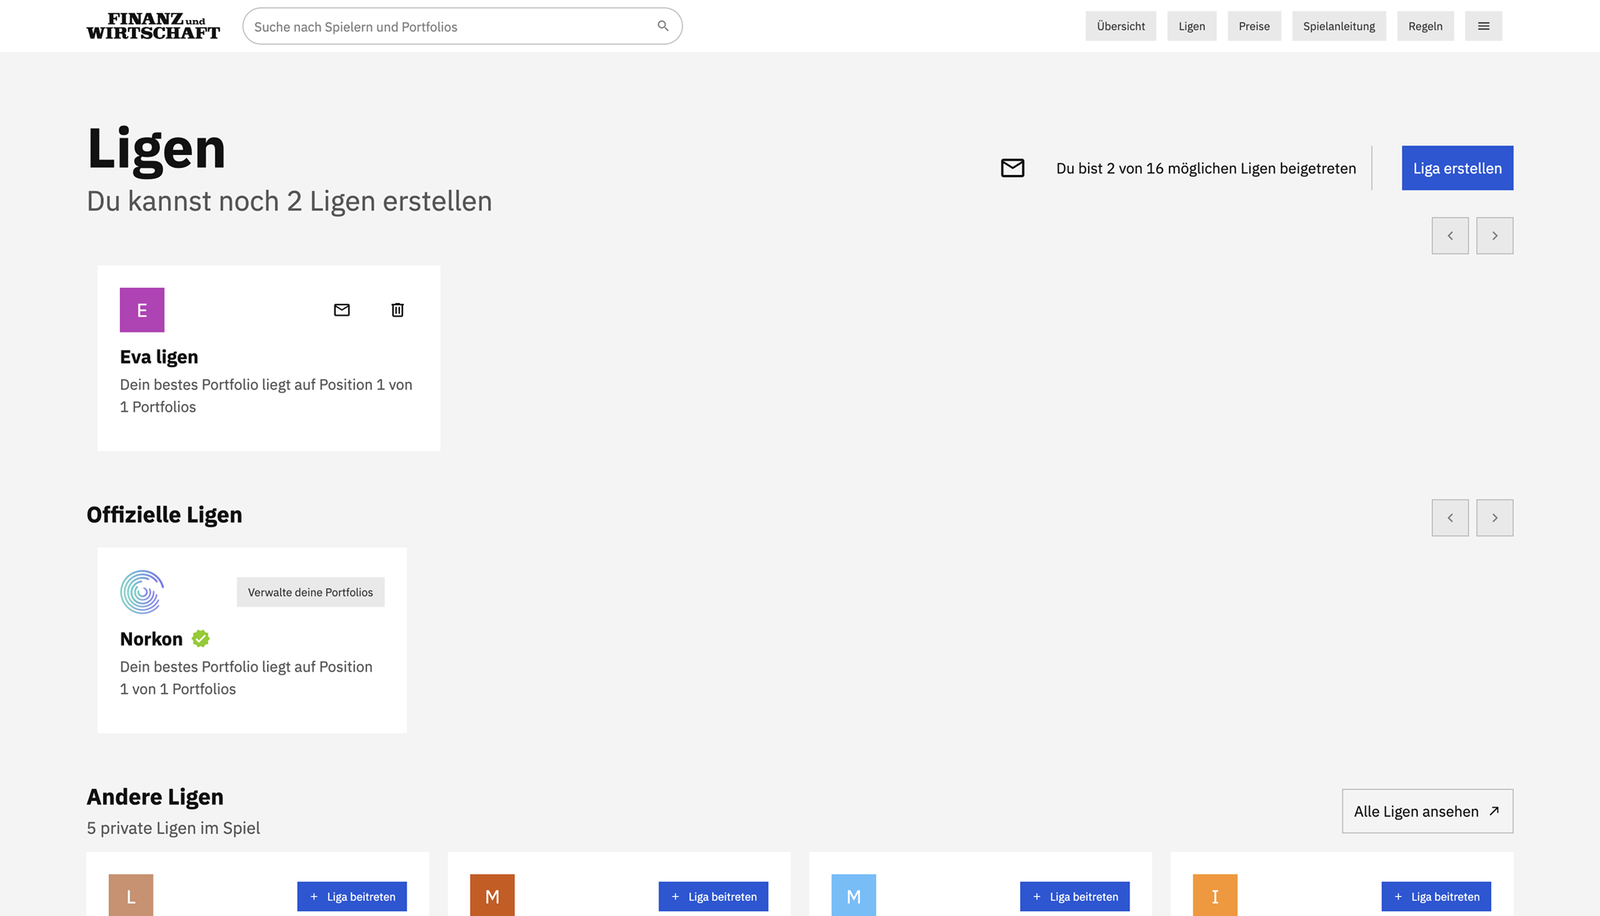Click the envelope icon on Eva ligen card

(342, 310)
